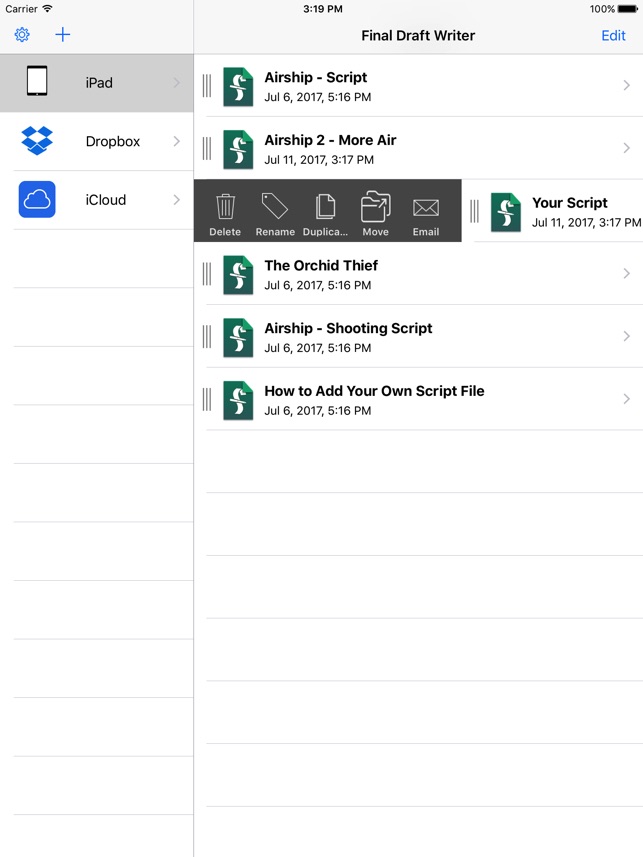Click date under Airship - Script

[318, 97]
